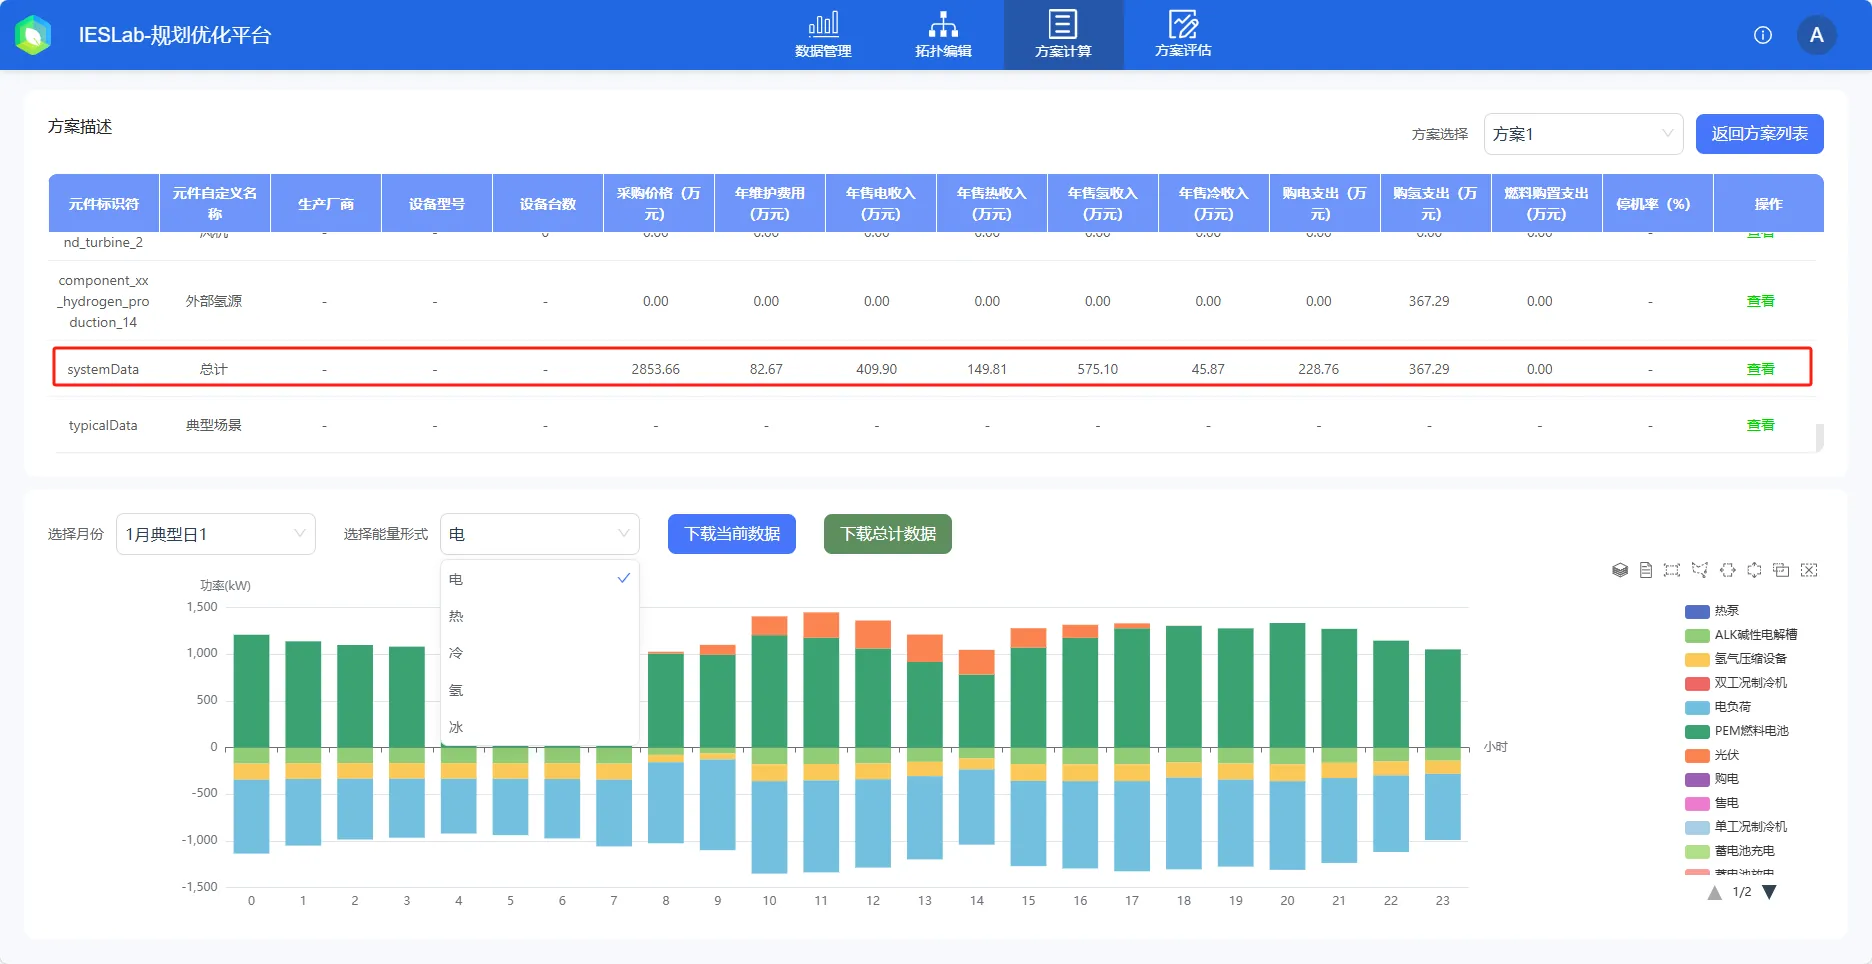Open the 数据管理 bar-chart icon tab
Viewport: 1872px width, 964px height.
click(x=823, y=35)
